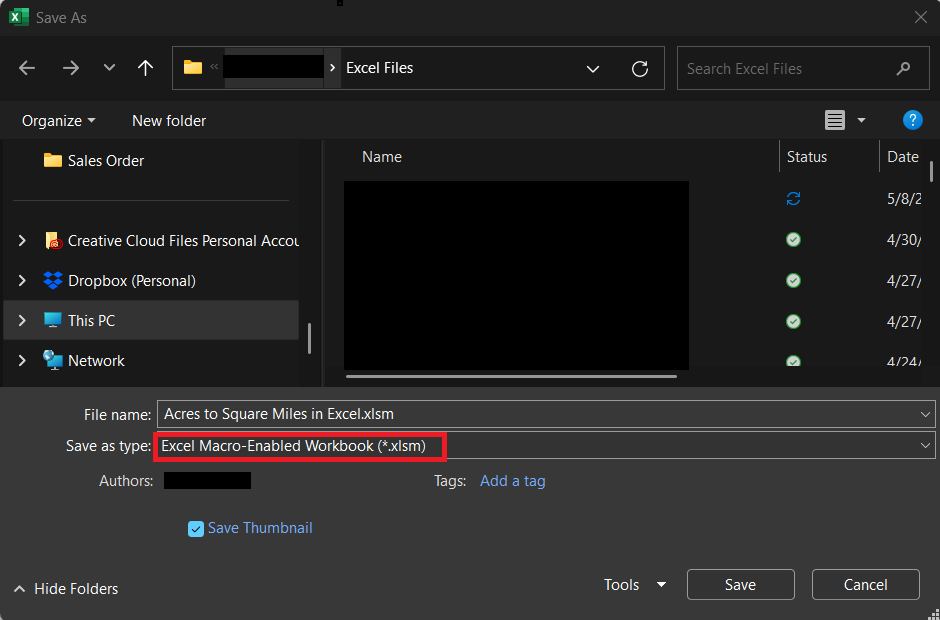The height and width of the screenshot is (620, 940).
Task: Click the Sales Order folder icon
Action: coord(53,160)
